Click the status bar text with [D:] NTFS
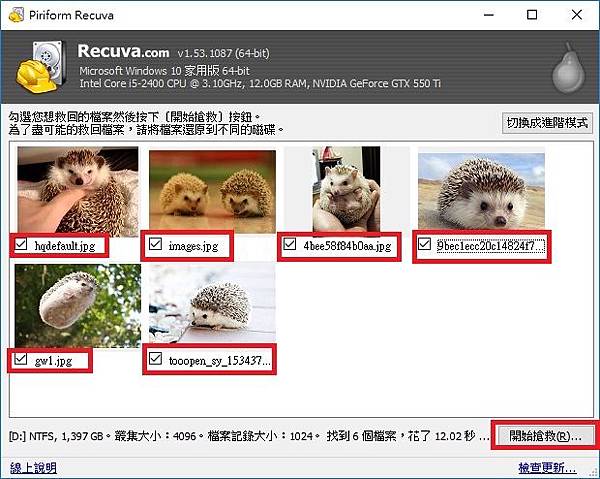Image resolution: width=600 pixels, height=479 pixels. [249, 436]
